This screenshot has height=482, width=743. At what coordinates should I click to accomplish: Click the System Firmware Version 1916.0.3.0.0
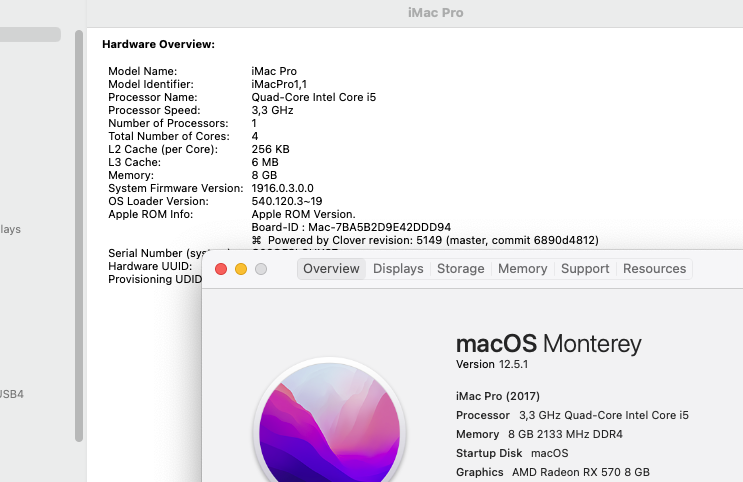[x=282, y=188]
